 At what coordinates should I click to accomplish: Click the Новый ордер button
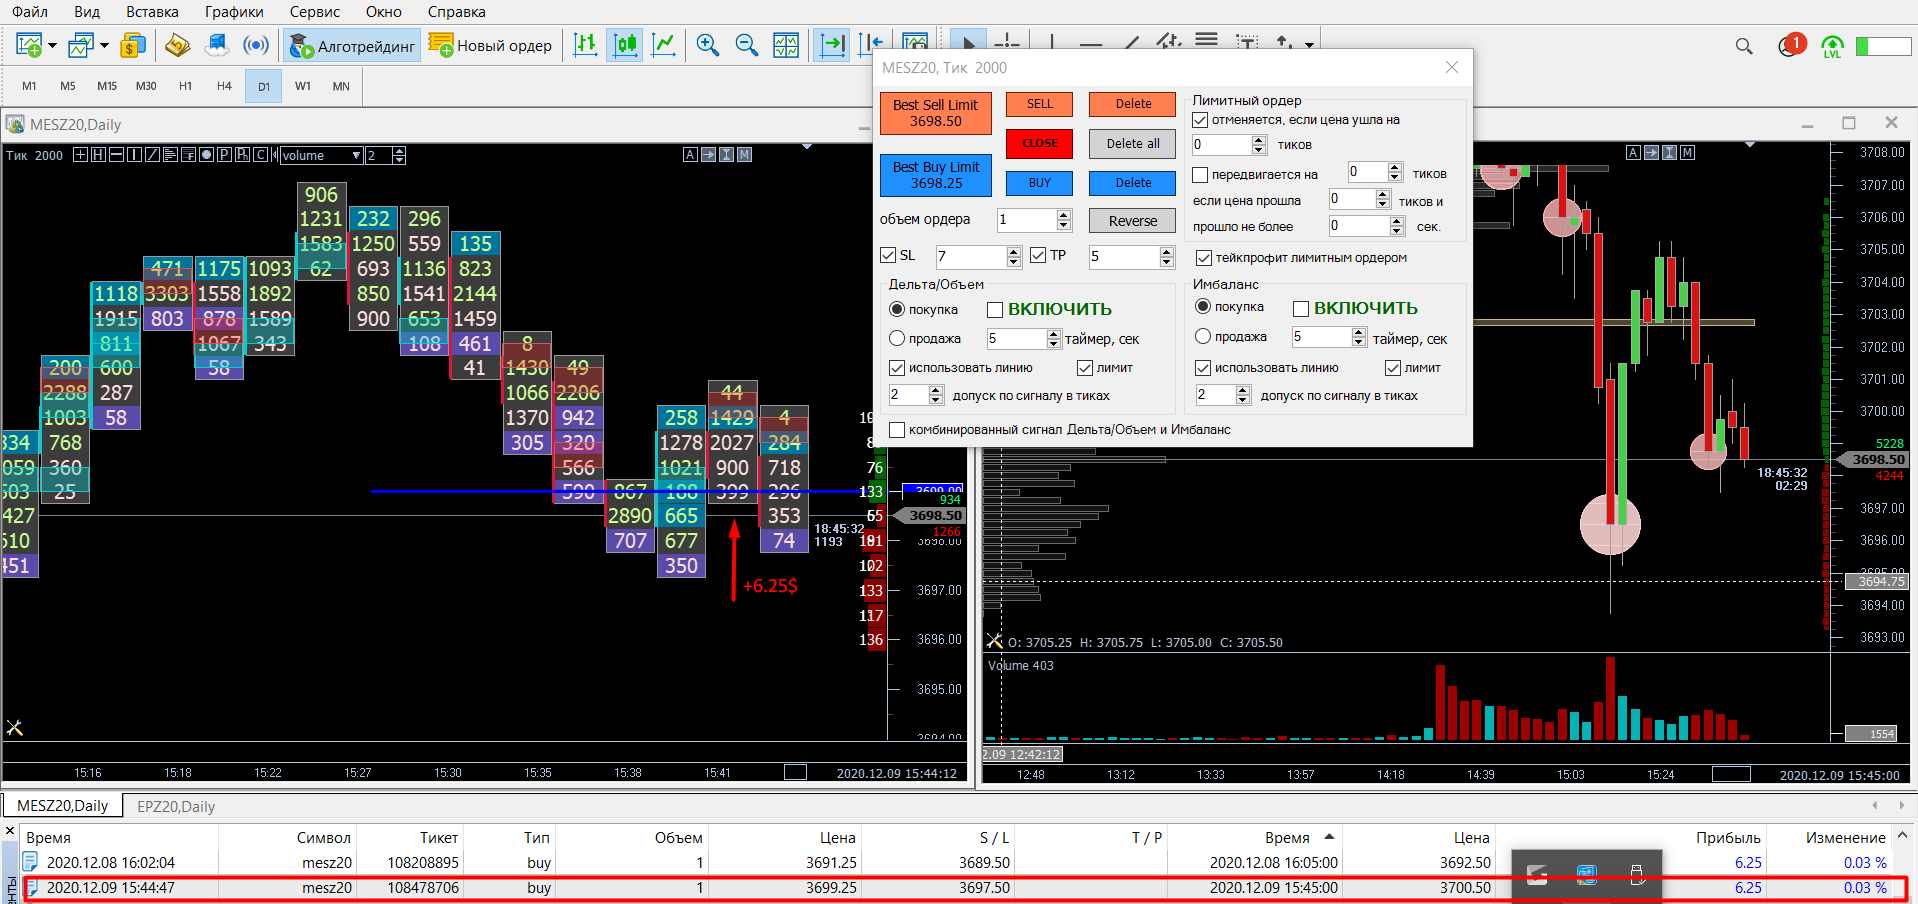point(490,45)
